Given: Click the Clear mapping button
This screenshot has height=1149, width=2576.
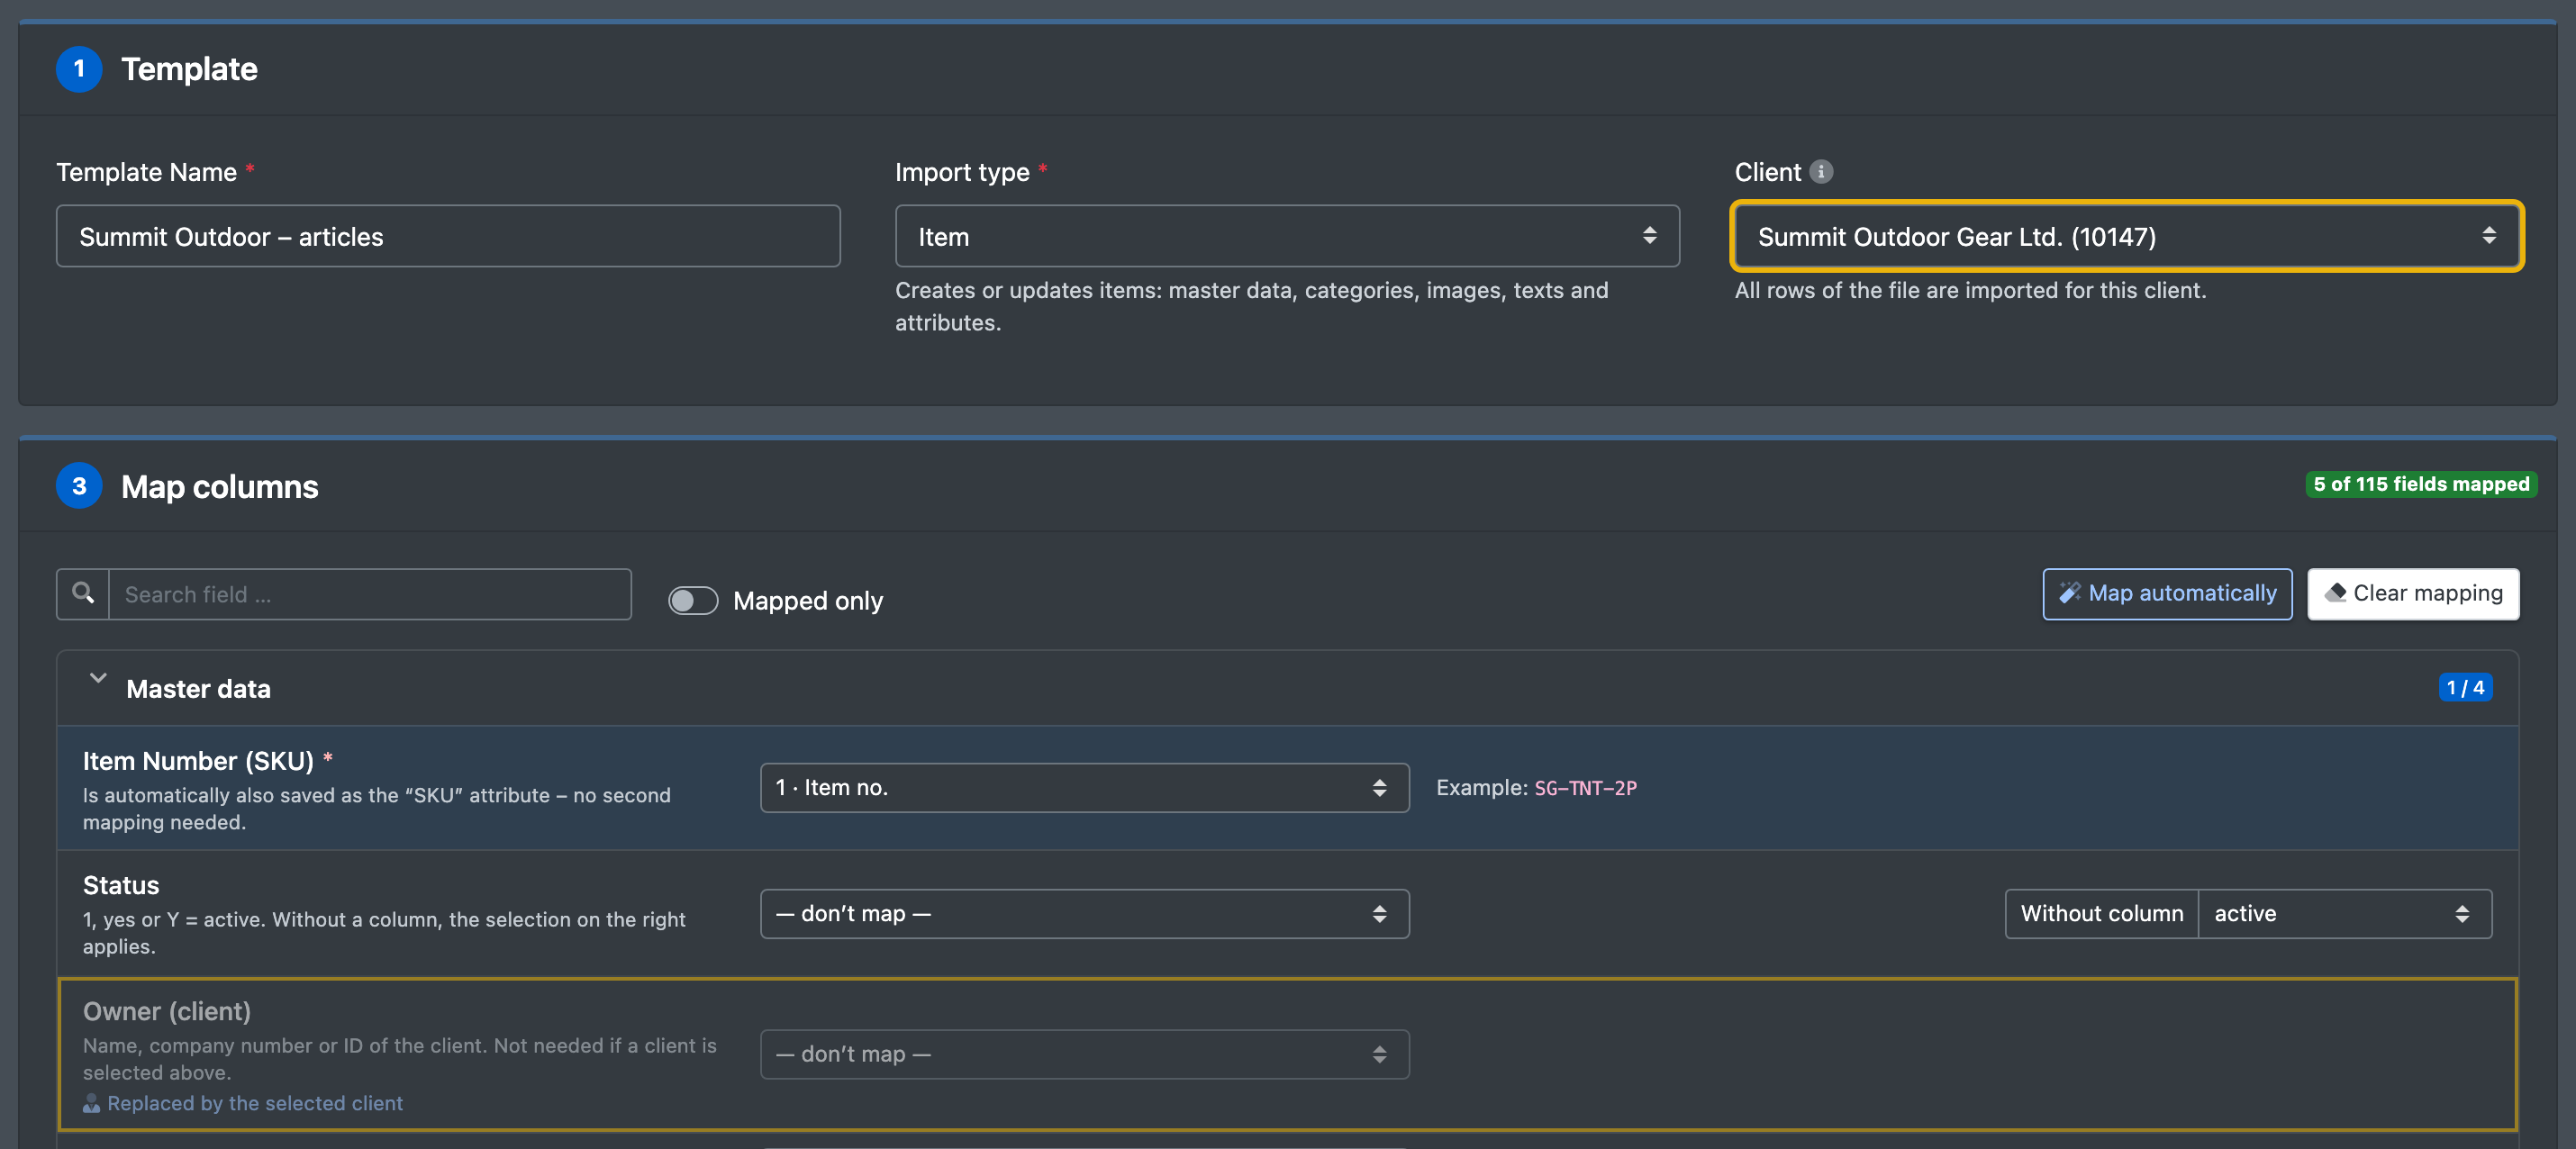Looking at the screenshot, I should (x=2413, y=594).
